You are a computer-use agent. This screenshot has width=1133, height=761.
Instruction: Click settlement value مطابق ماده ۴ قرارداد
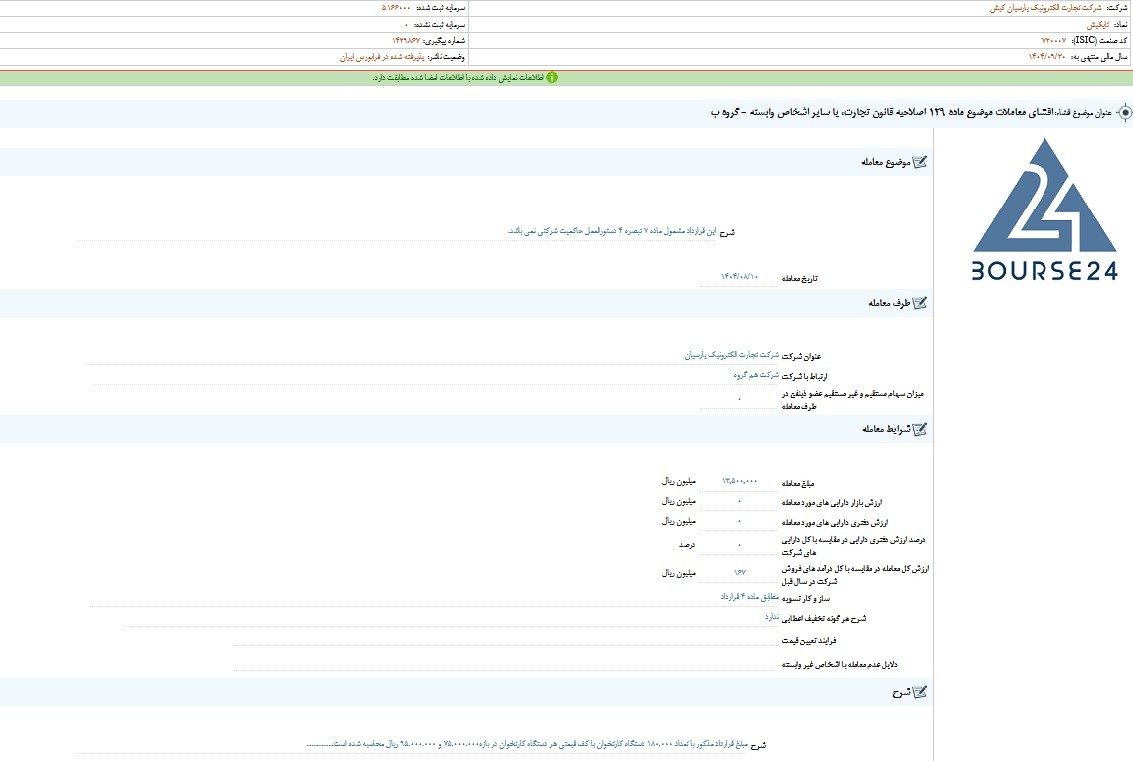tap(750, 596)
